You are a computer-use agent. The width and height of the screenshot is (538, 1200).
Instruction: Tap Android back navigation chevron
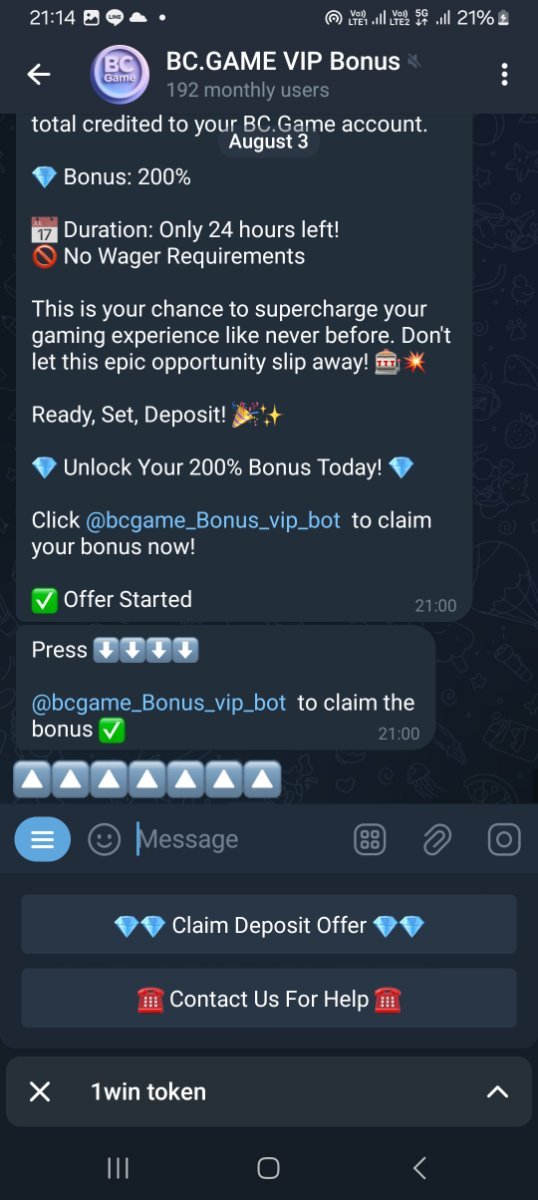click(x=420, y=1168)
